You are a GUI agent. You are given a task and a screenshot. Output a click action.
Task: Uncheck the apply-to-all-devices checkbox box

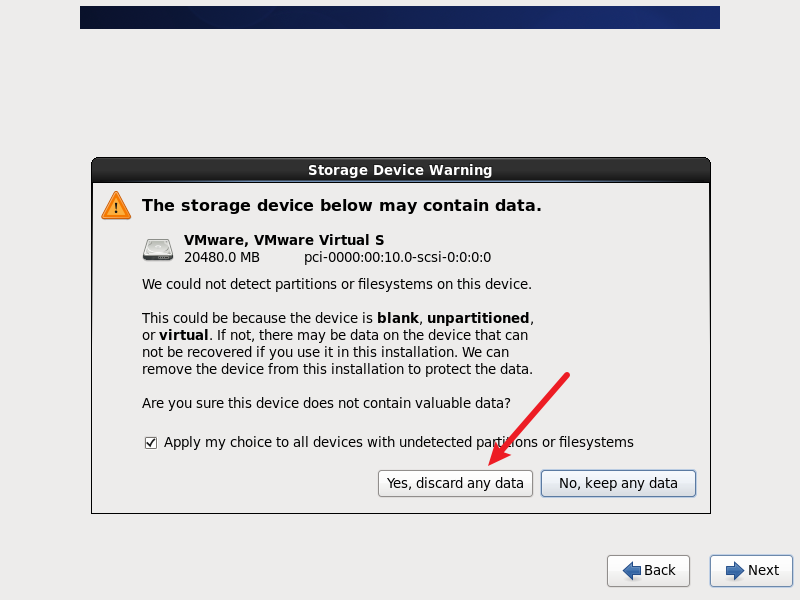click(151, 442)
